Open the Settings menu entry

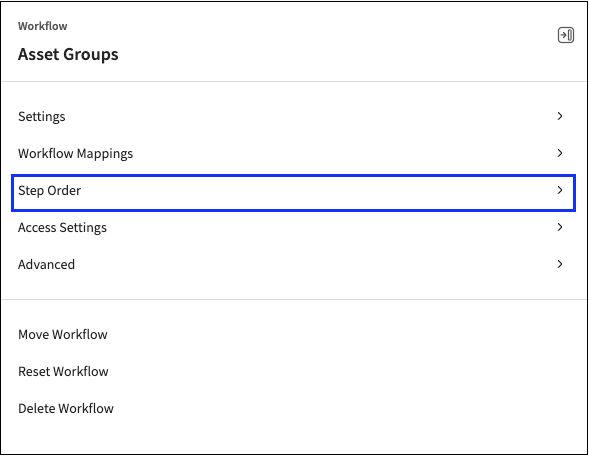tap(293, 116)
